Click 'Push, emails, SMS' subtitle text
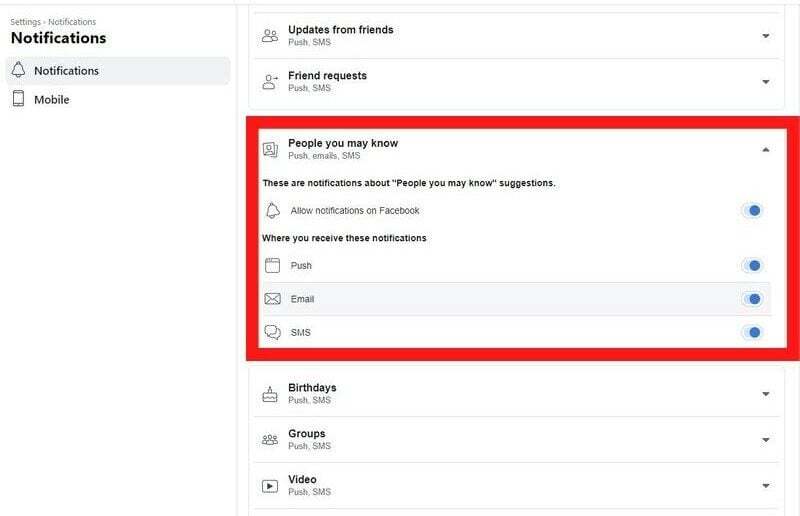 tap(324, 156)
